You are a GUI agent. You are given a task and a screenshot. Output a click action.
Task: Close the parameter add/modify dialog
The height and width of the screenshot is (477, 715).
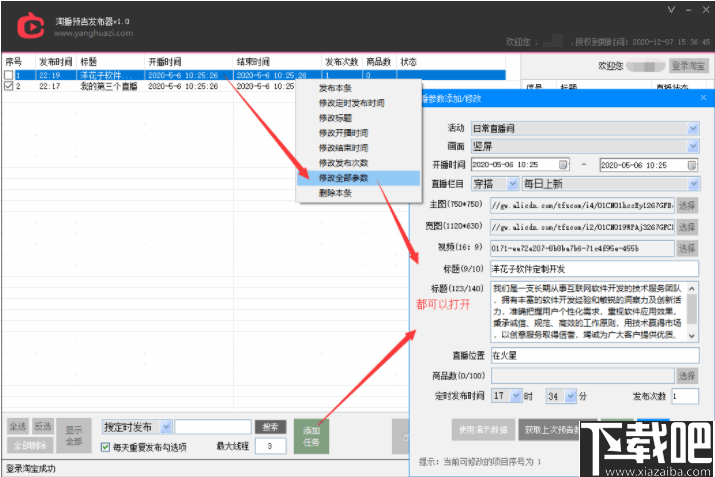703,98
